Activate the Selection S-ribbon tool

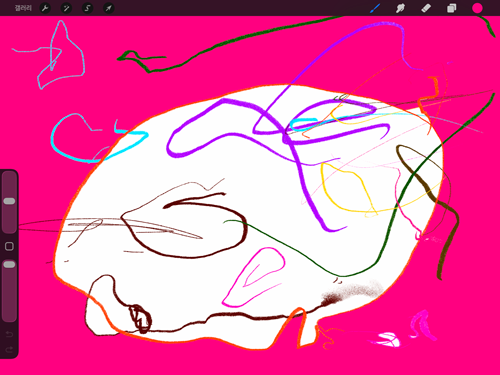point(87,8)
